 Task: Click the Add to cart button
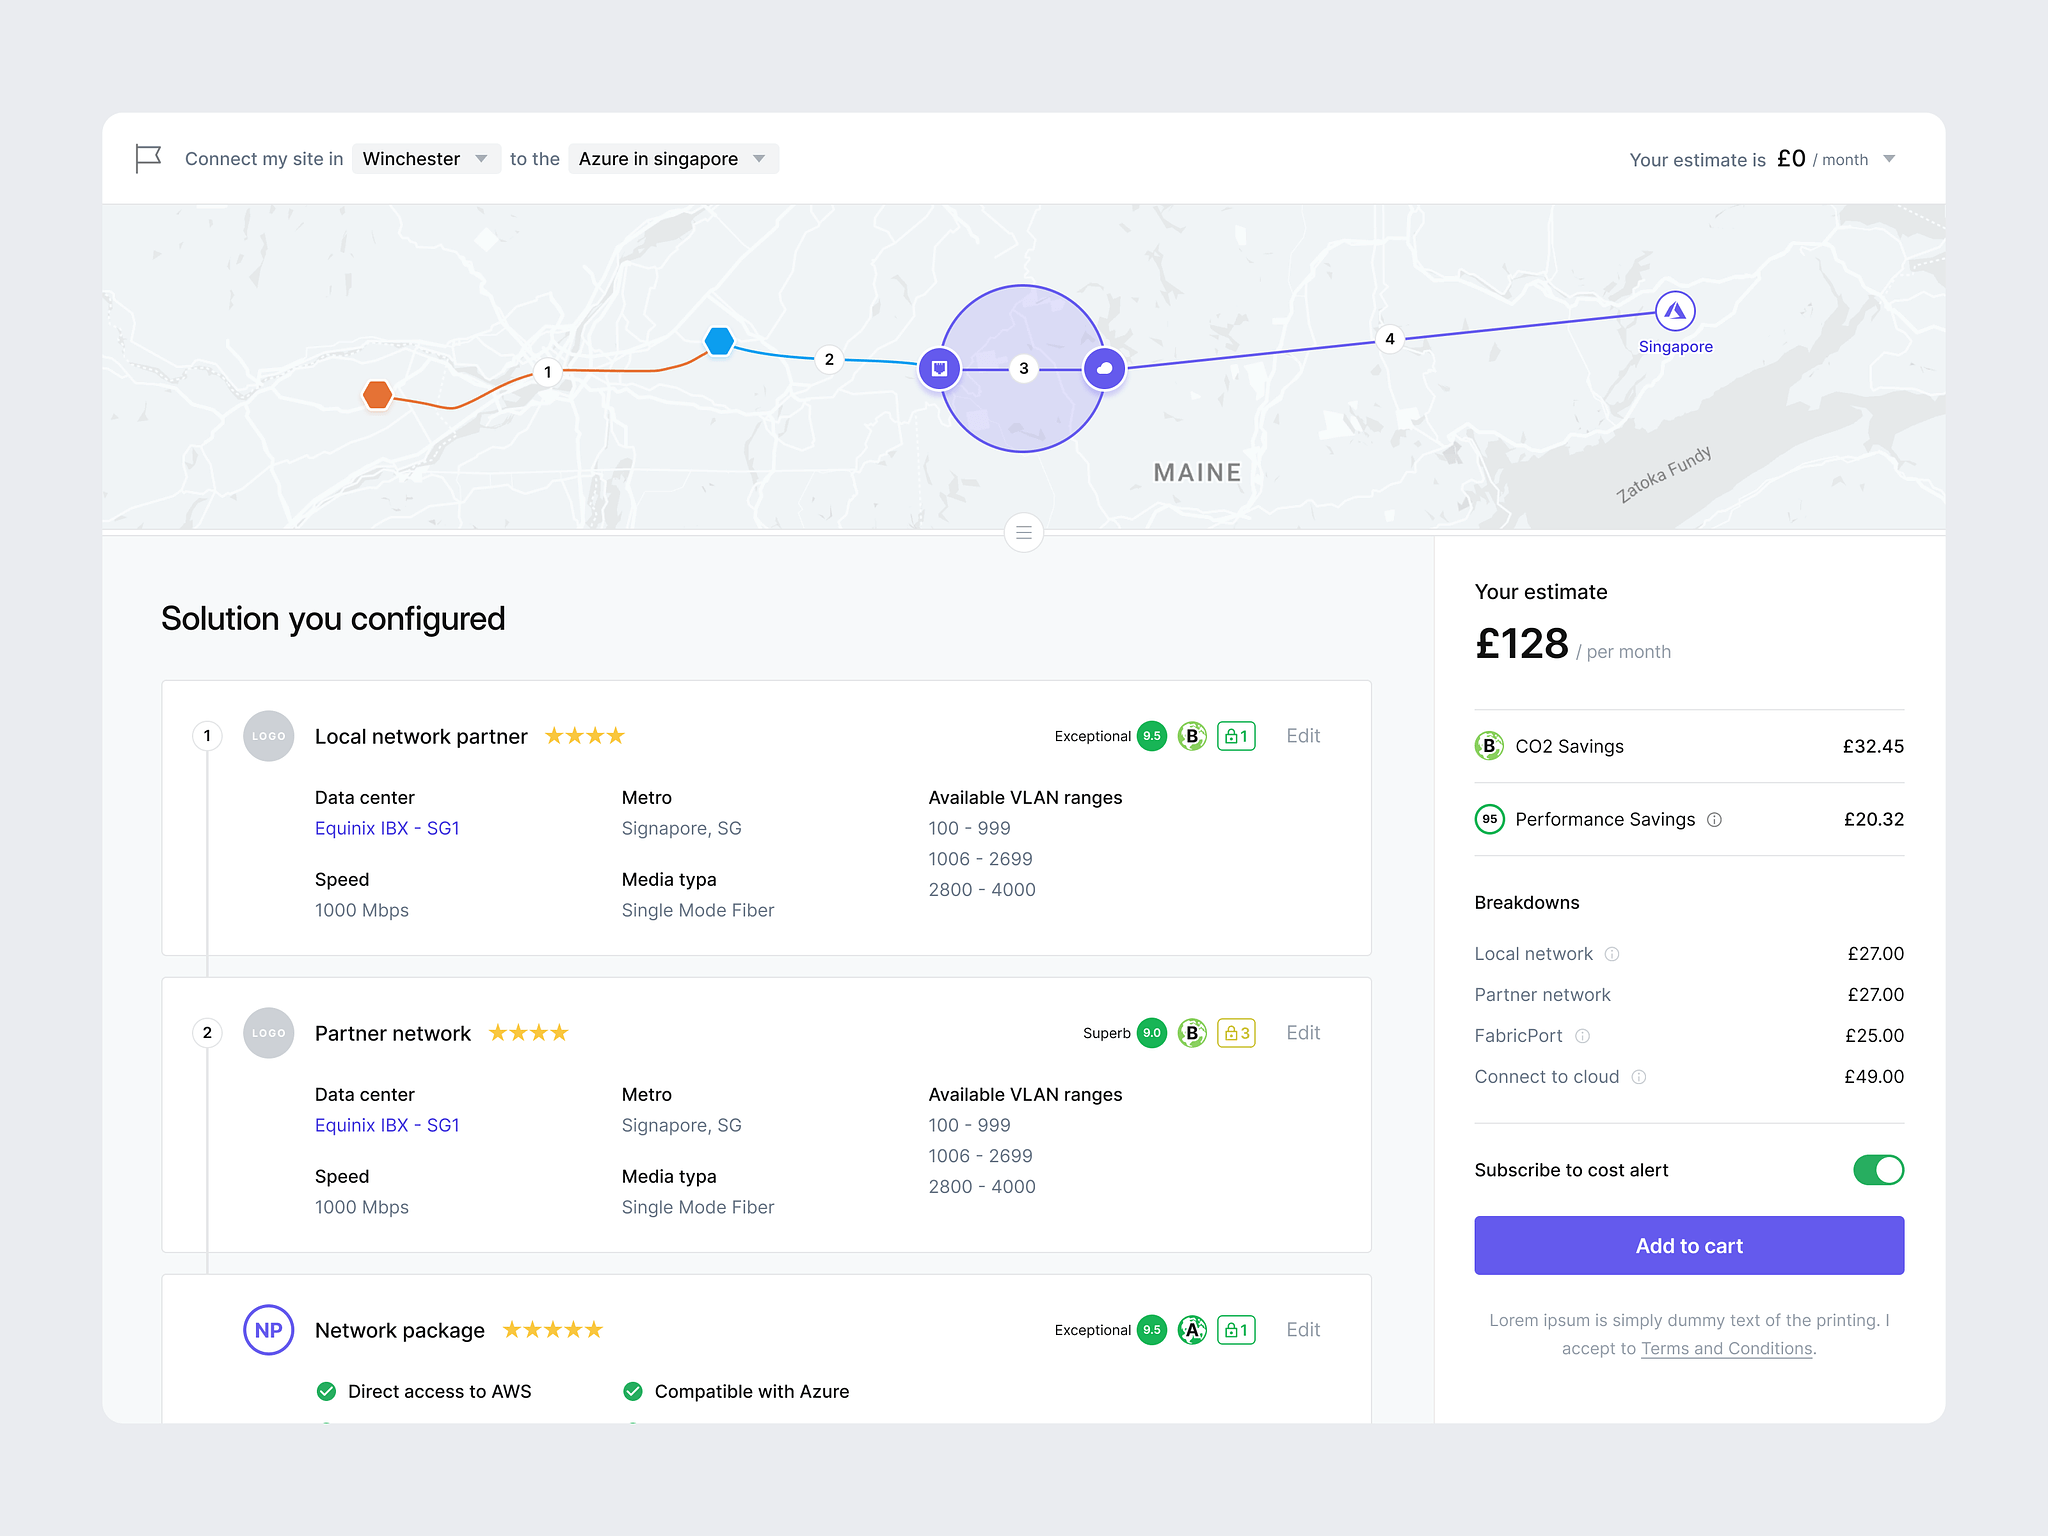click(1688, 1246)
